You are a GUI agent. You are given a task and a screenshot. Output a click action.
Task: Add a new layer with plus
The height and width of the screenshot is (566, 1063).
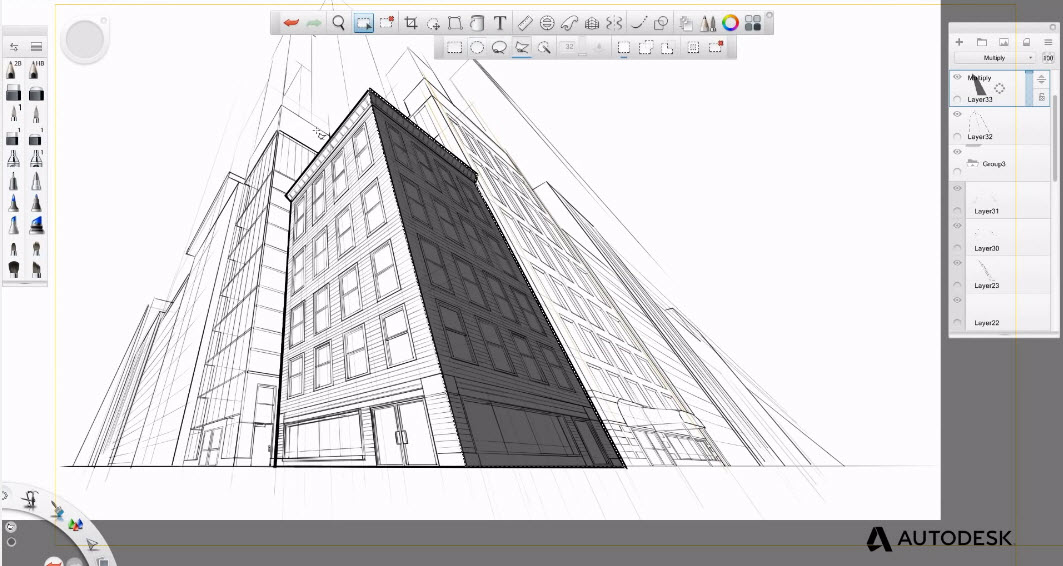point(959,42)
